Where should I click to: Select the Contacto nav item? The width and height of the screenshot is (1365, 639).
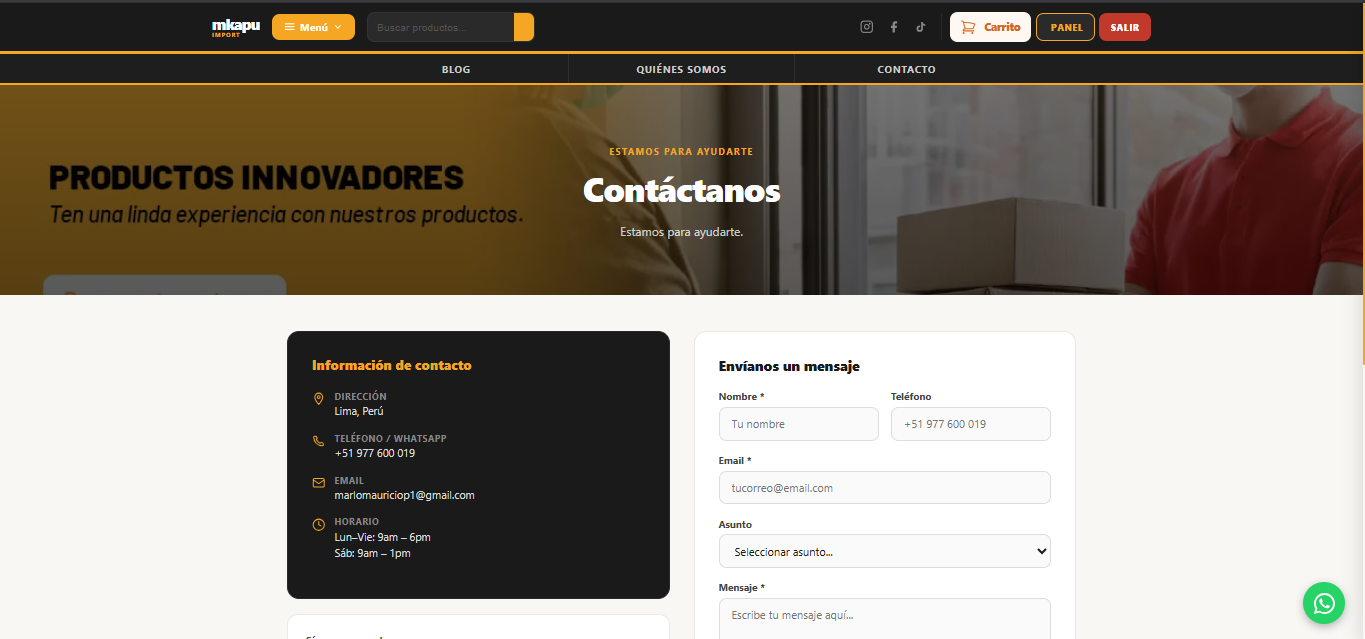point(906,69)
